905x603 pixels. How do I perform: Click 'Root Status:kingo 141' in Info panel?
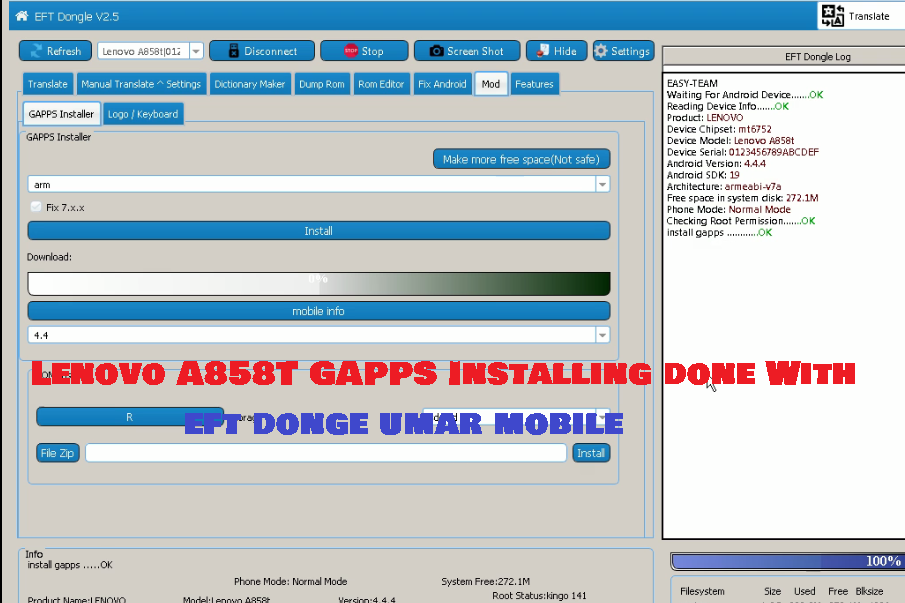[539, 595]
